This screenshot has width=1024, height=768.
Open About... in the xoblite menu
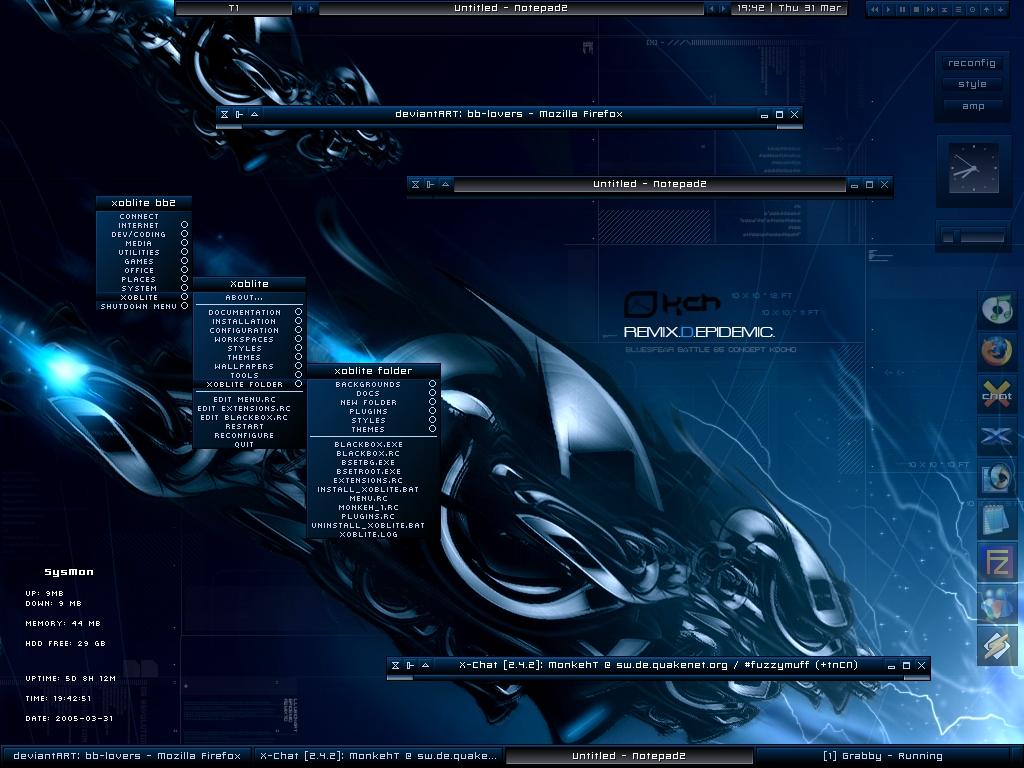click(x=249, y=297)
